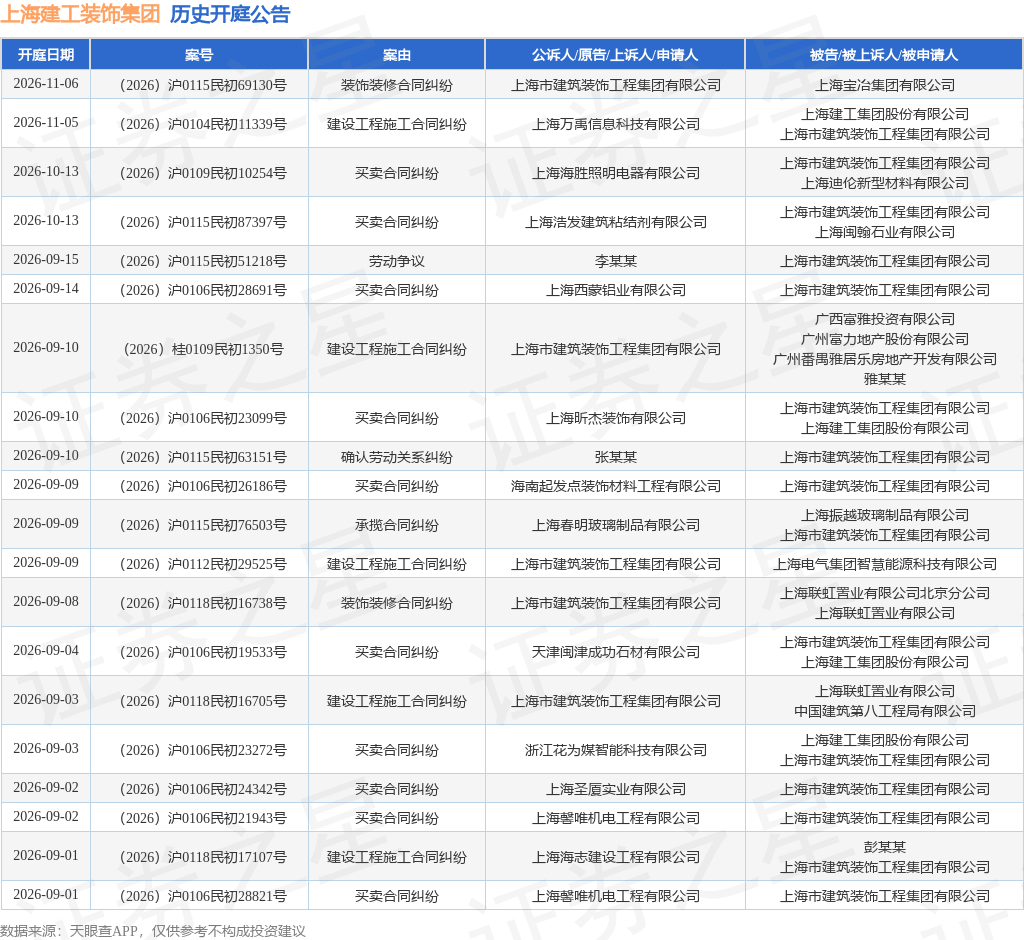
Task: Open case (2026)沪0115民初69130号
Action: click(x=203, y=85)
